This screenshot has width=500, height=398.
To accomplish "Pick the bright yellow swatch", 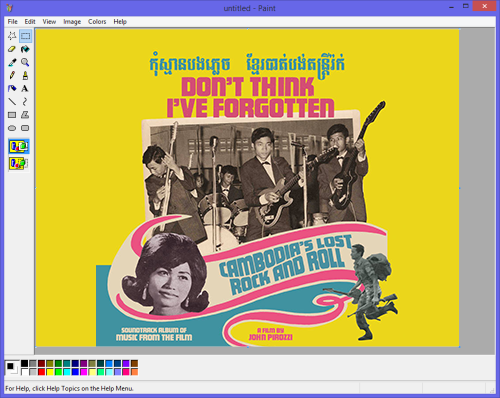I will tap(50, 372).
